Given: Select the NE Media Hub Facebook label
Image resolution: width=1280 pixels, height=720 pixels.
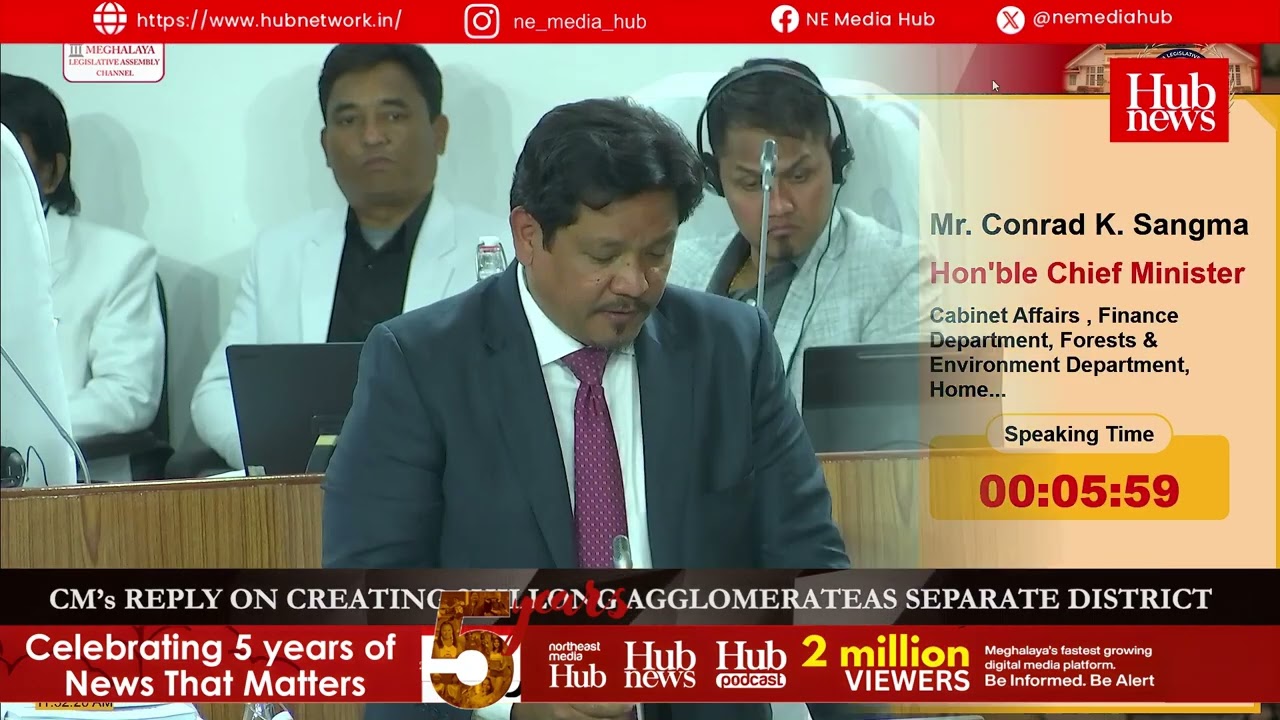Looking at the screenshot, I should 869,19.
